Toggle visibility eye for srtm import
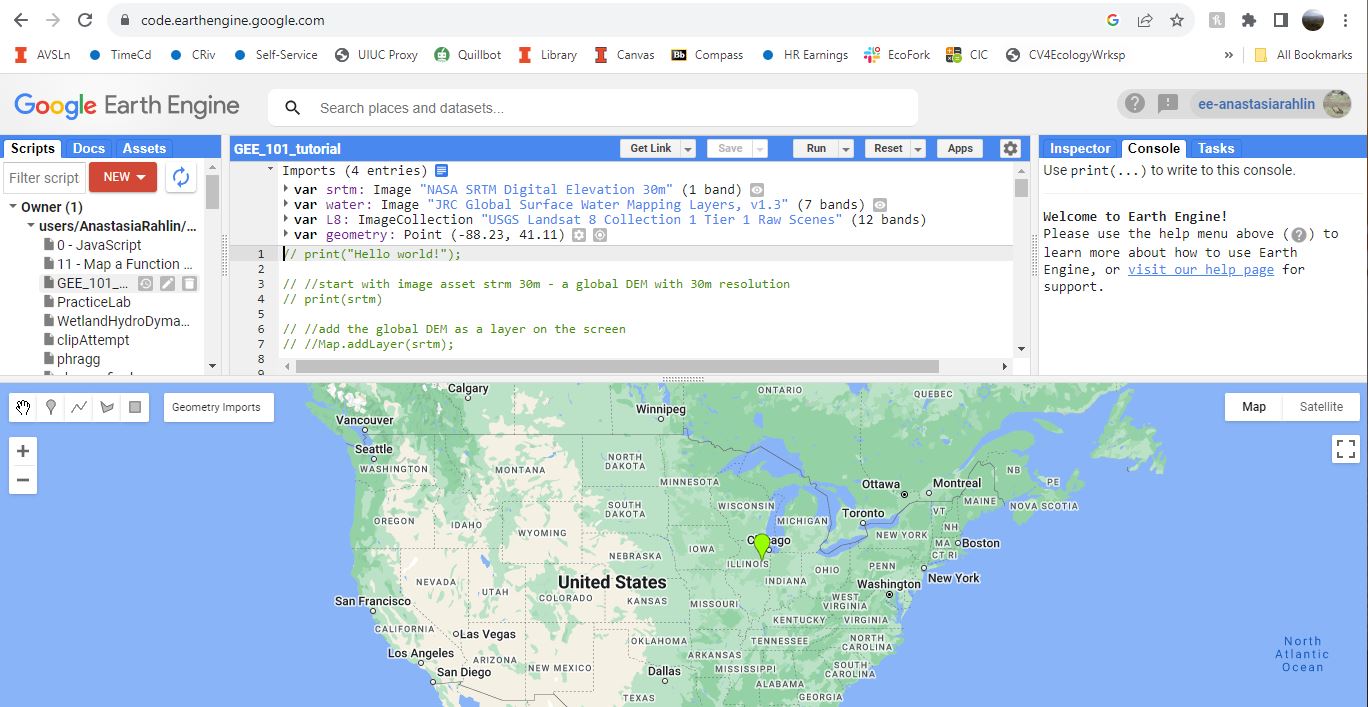Screen dimensions: 1368x707 757,190
